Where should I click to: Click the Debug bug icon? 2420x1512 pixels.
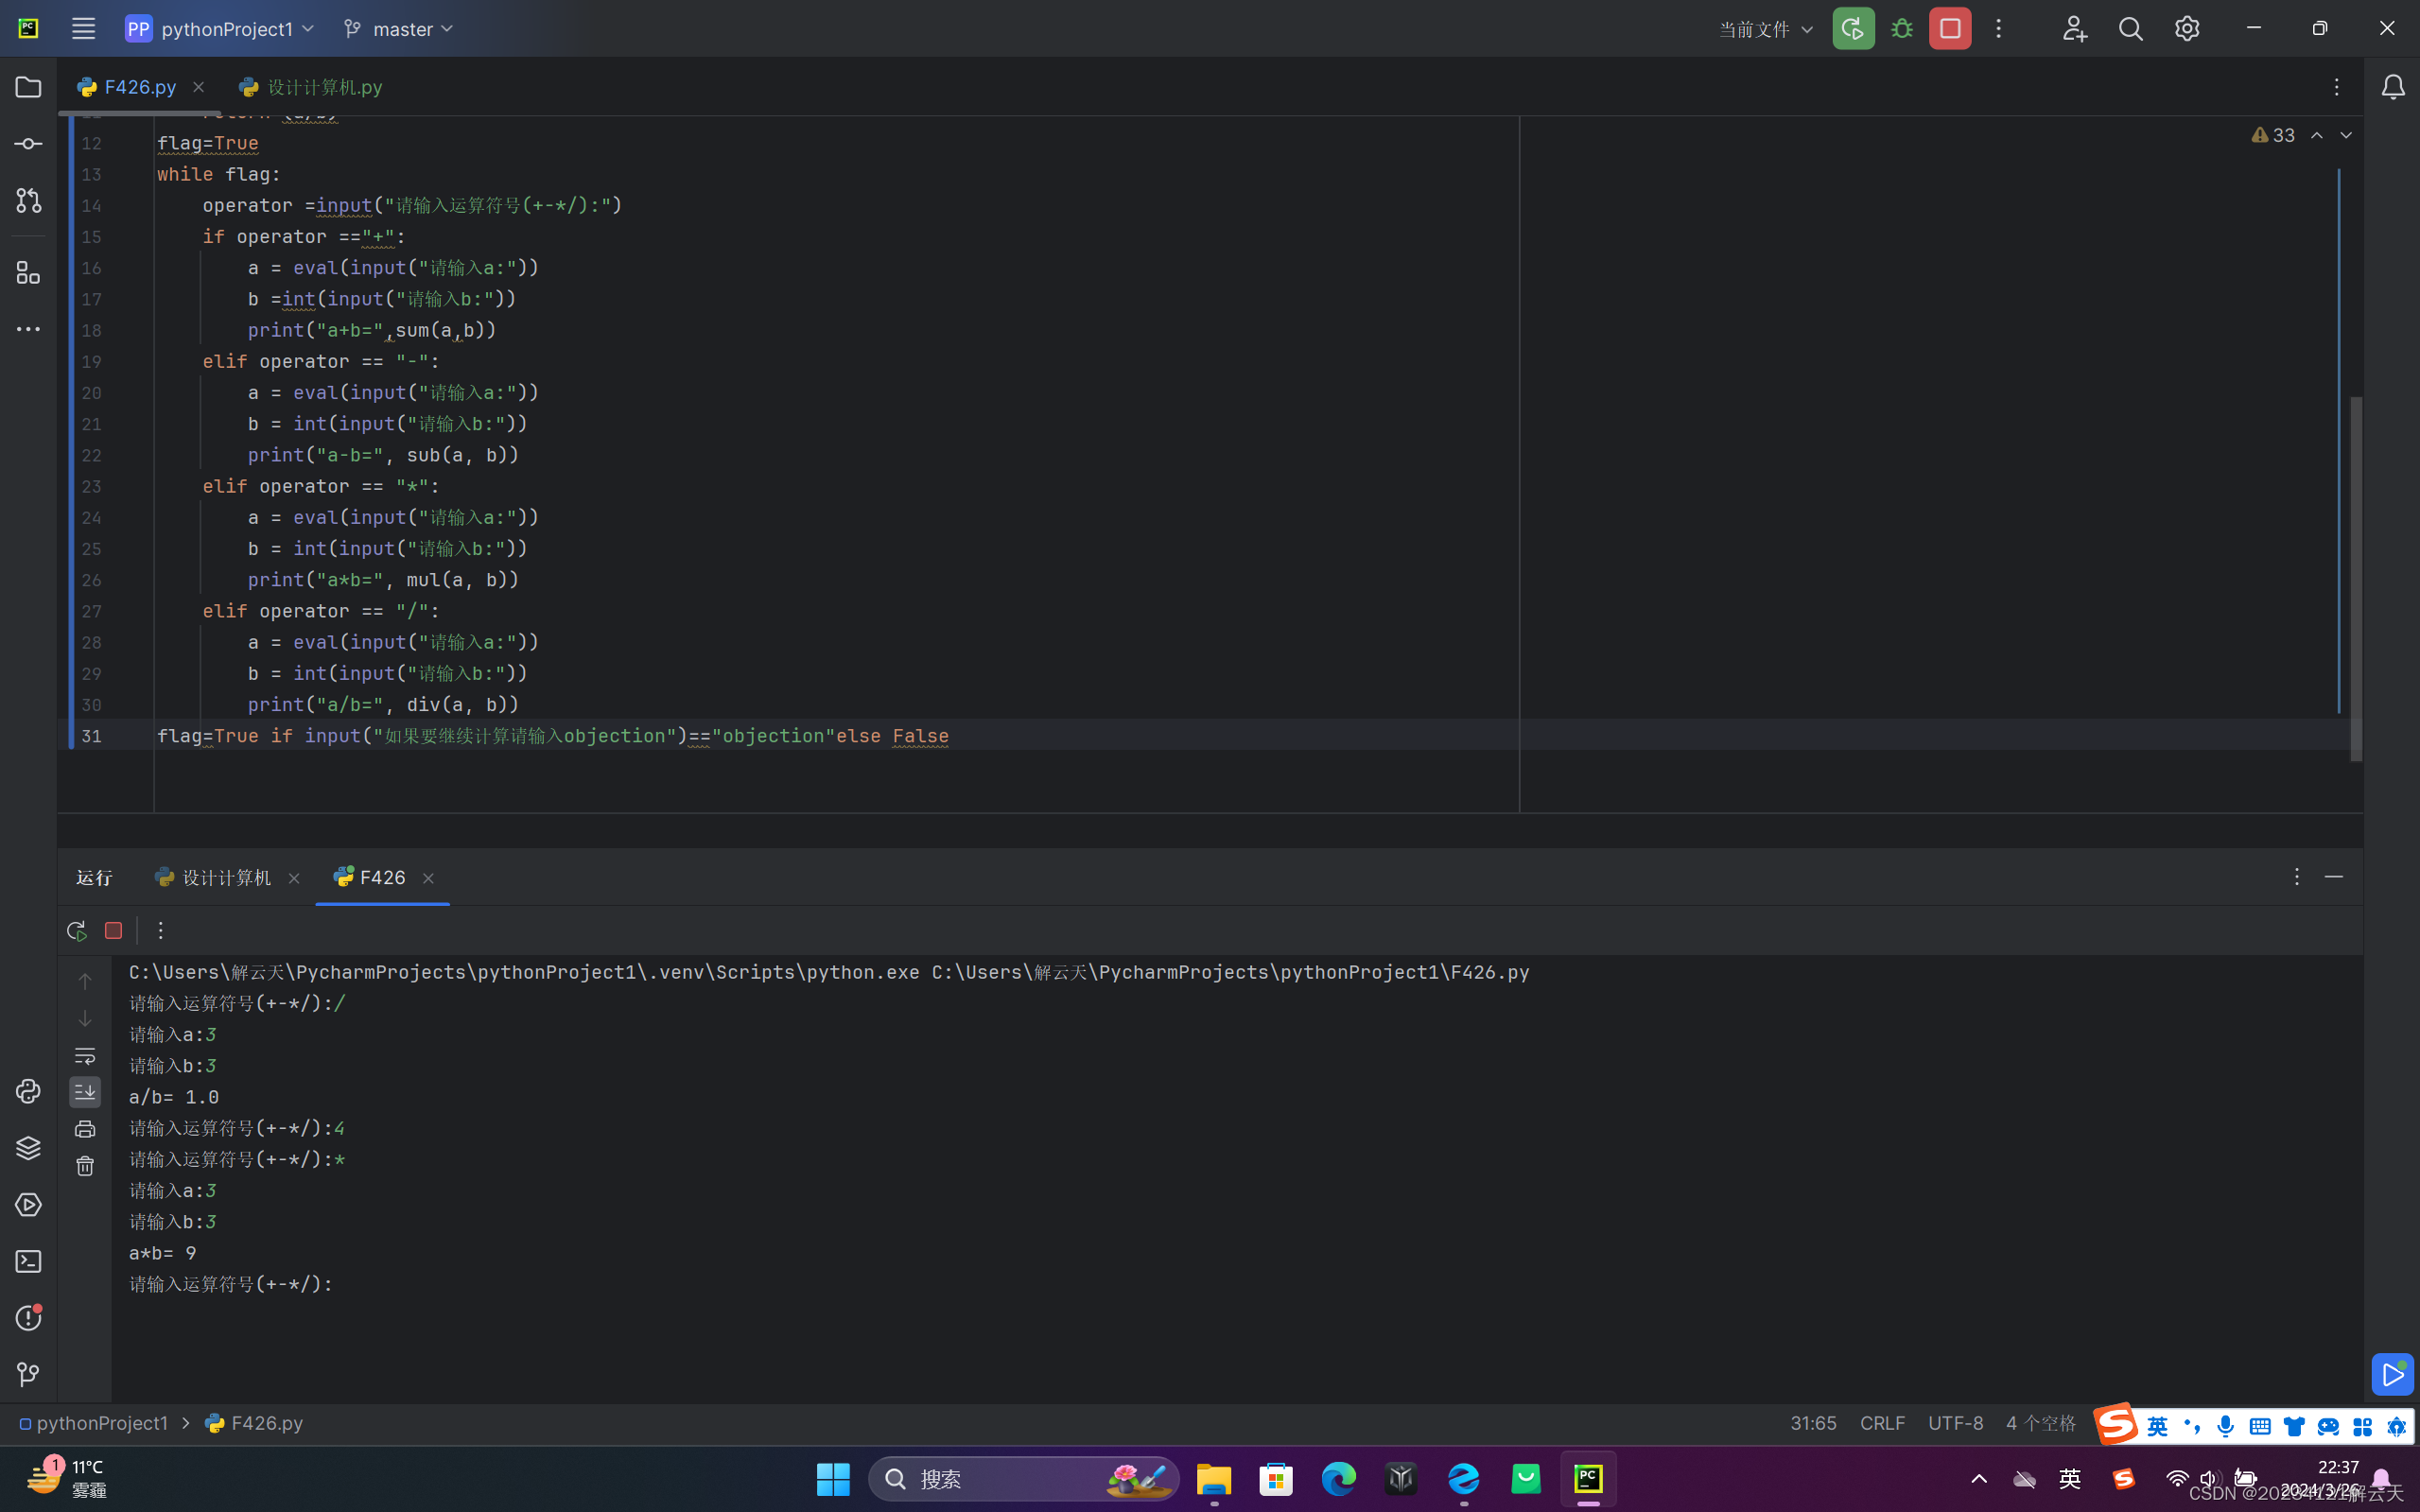(x=1902, y=29)
